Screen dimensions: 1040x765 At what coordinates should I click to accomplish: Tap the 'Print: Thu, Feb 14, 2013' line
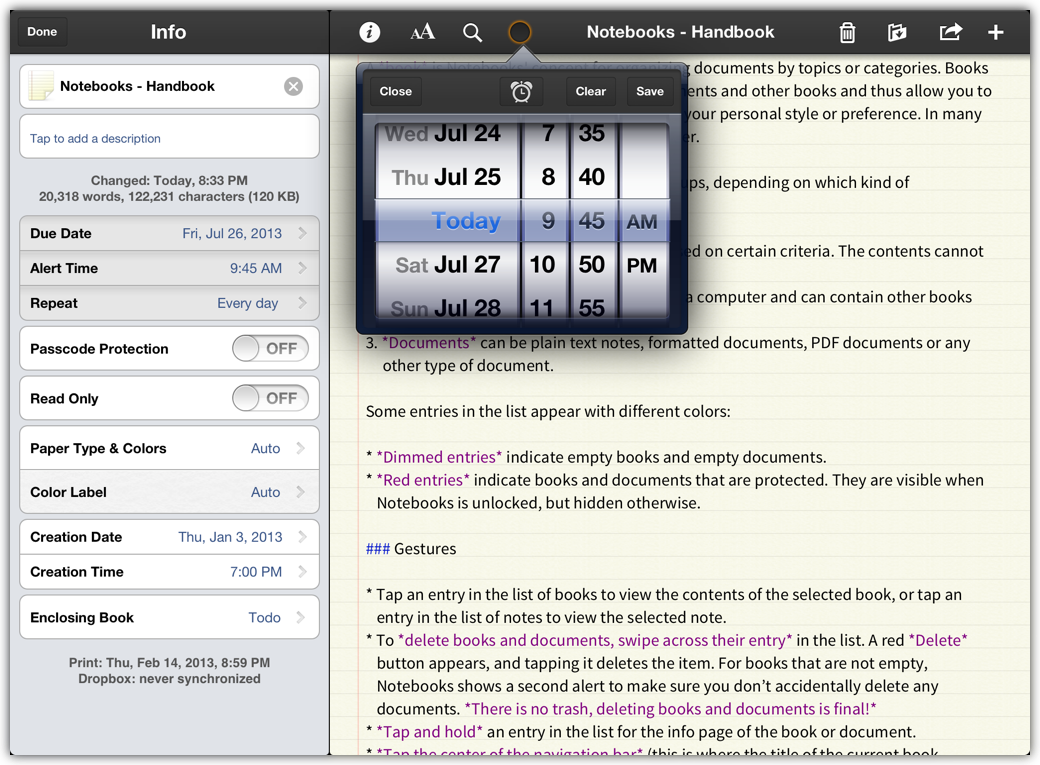(169, 663)
